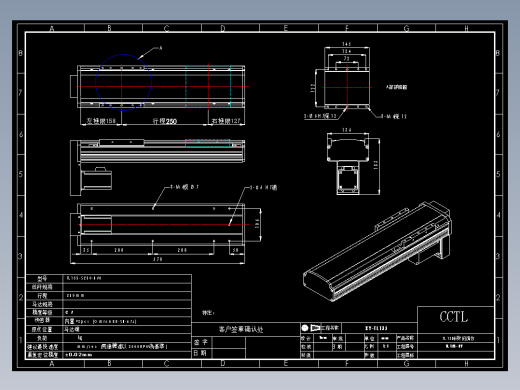520x390 pixels.
Task: Click the CCTL company logo text
Action: (454, 317)
